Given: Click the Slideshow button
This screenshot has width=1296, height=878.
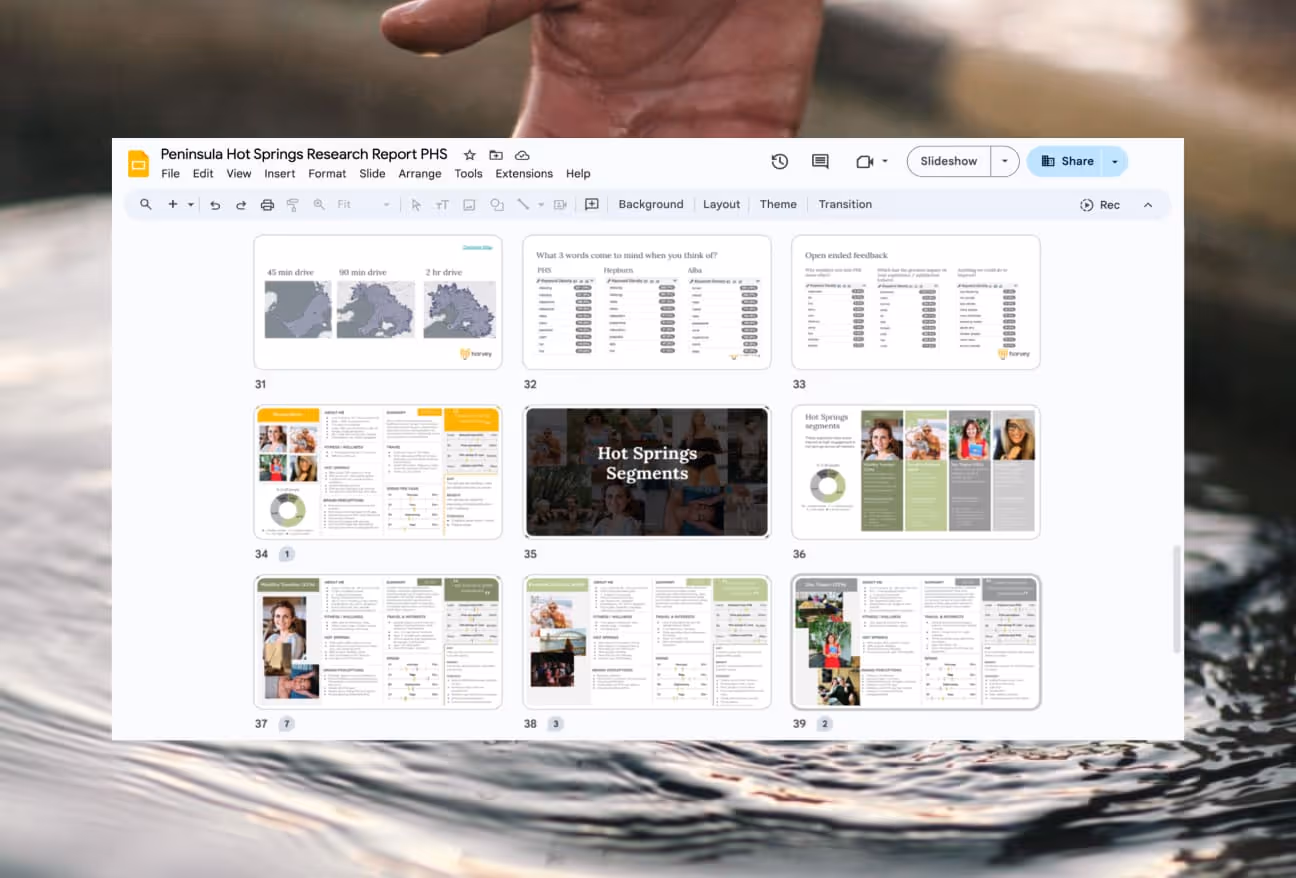Looking at the screenshot, I should (x=949, y=161).
